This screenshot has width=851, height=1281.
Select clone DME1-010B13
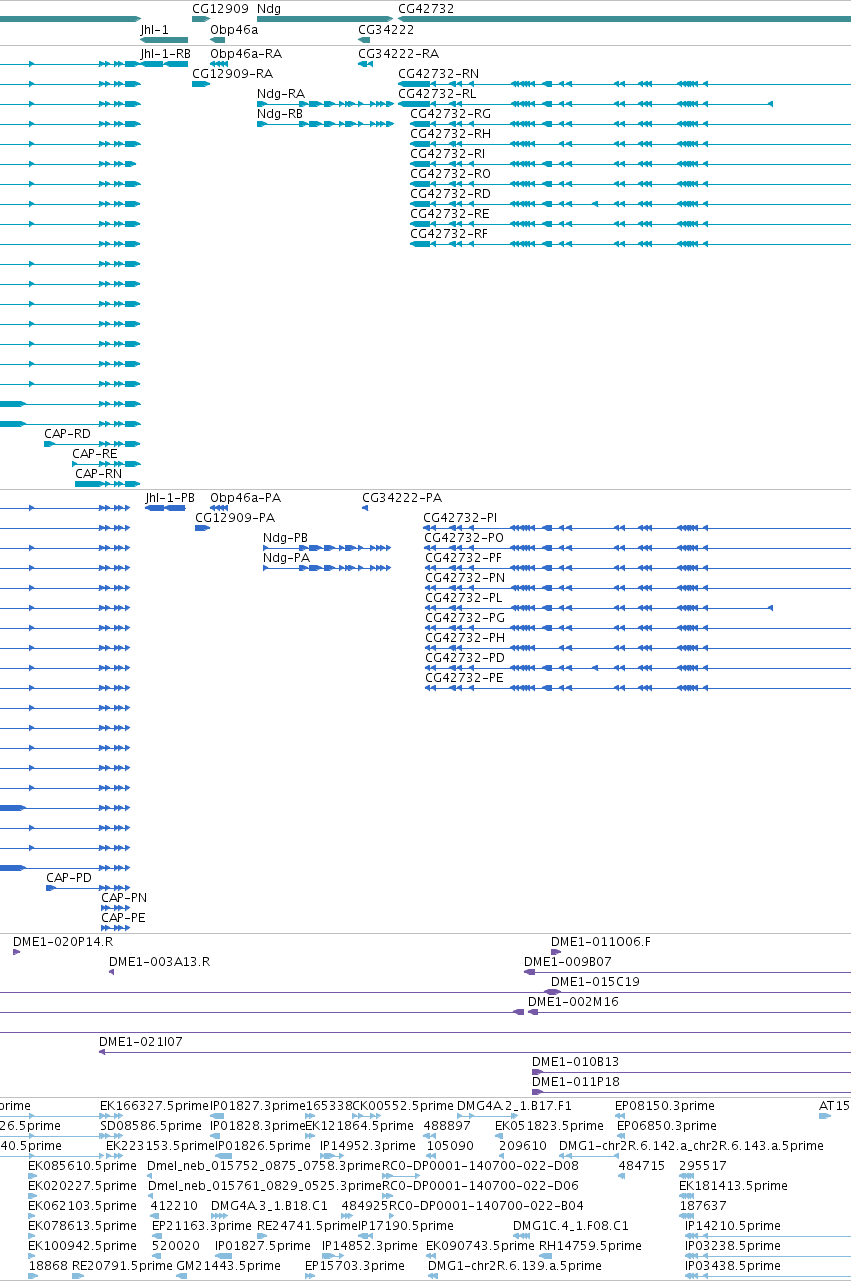click(x=576, y=1062)
